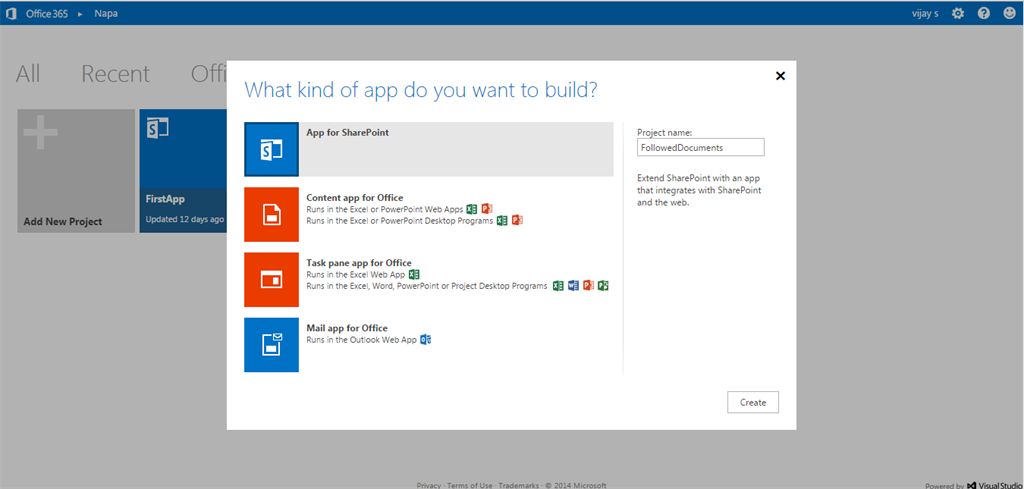This screenshot has width=1024, height=489.
Task: Open the Privacy footer link
Action: 428,485
